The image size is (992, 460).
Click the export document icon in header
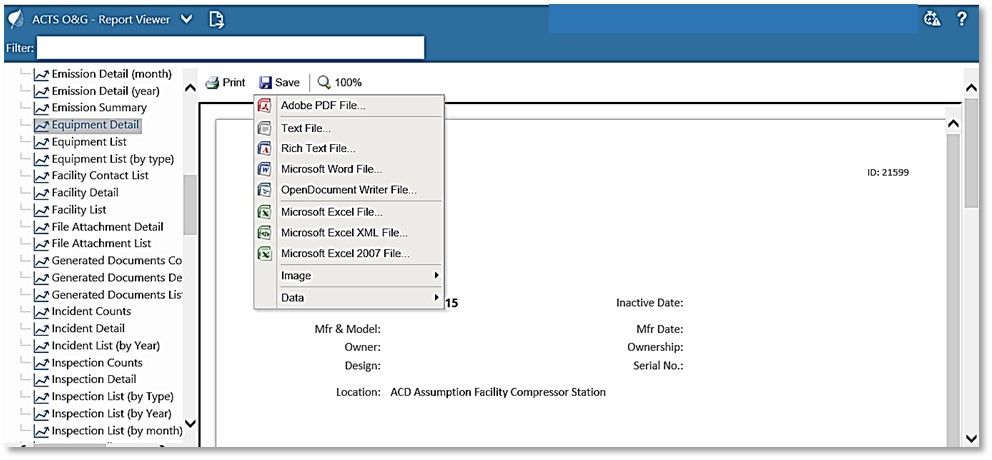[216, 20]
